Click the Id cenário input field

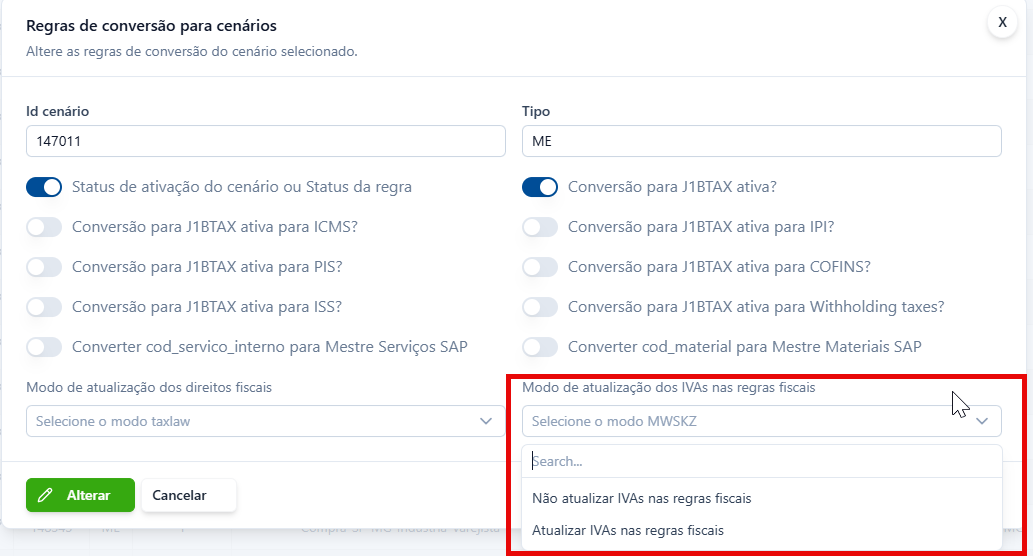[265, 141]
